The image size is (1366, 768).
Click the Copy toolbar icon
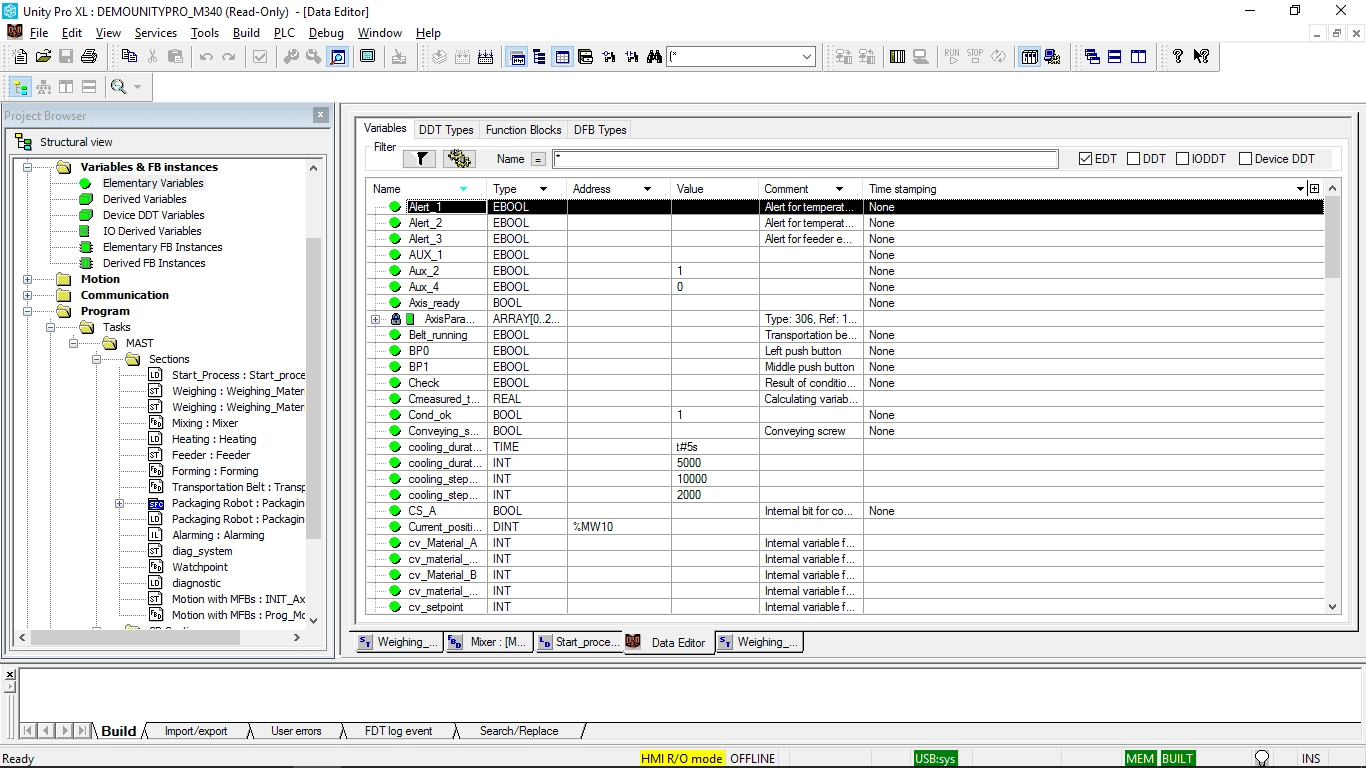[129, 57]
